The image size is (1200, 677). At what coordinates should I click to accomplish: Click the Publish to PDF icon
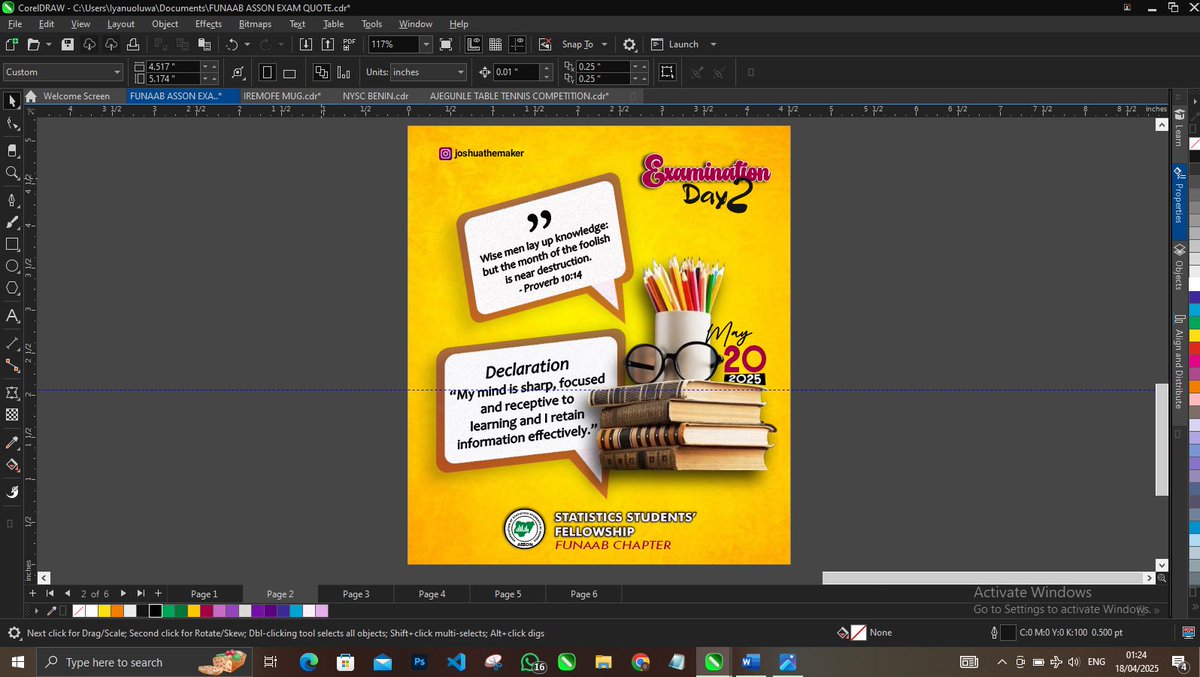click(x=349, y=44)
